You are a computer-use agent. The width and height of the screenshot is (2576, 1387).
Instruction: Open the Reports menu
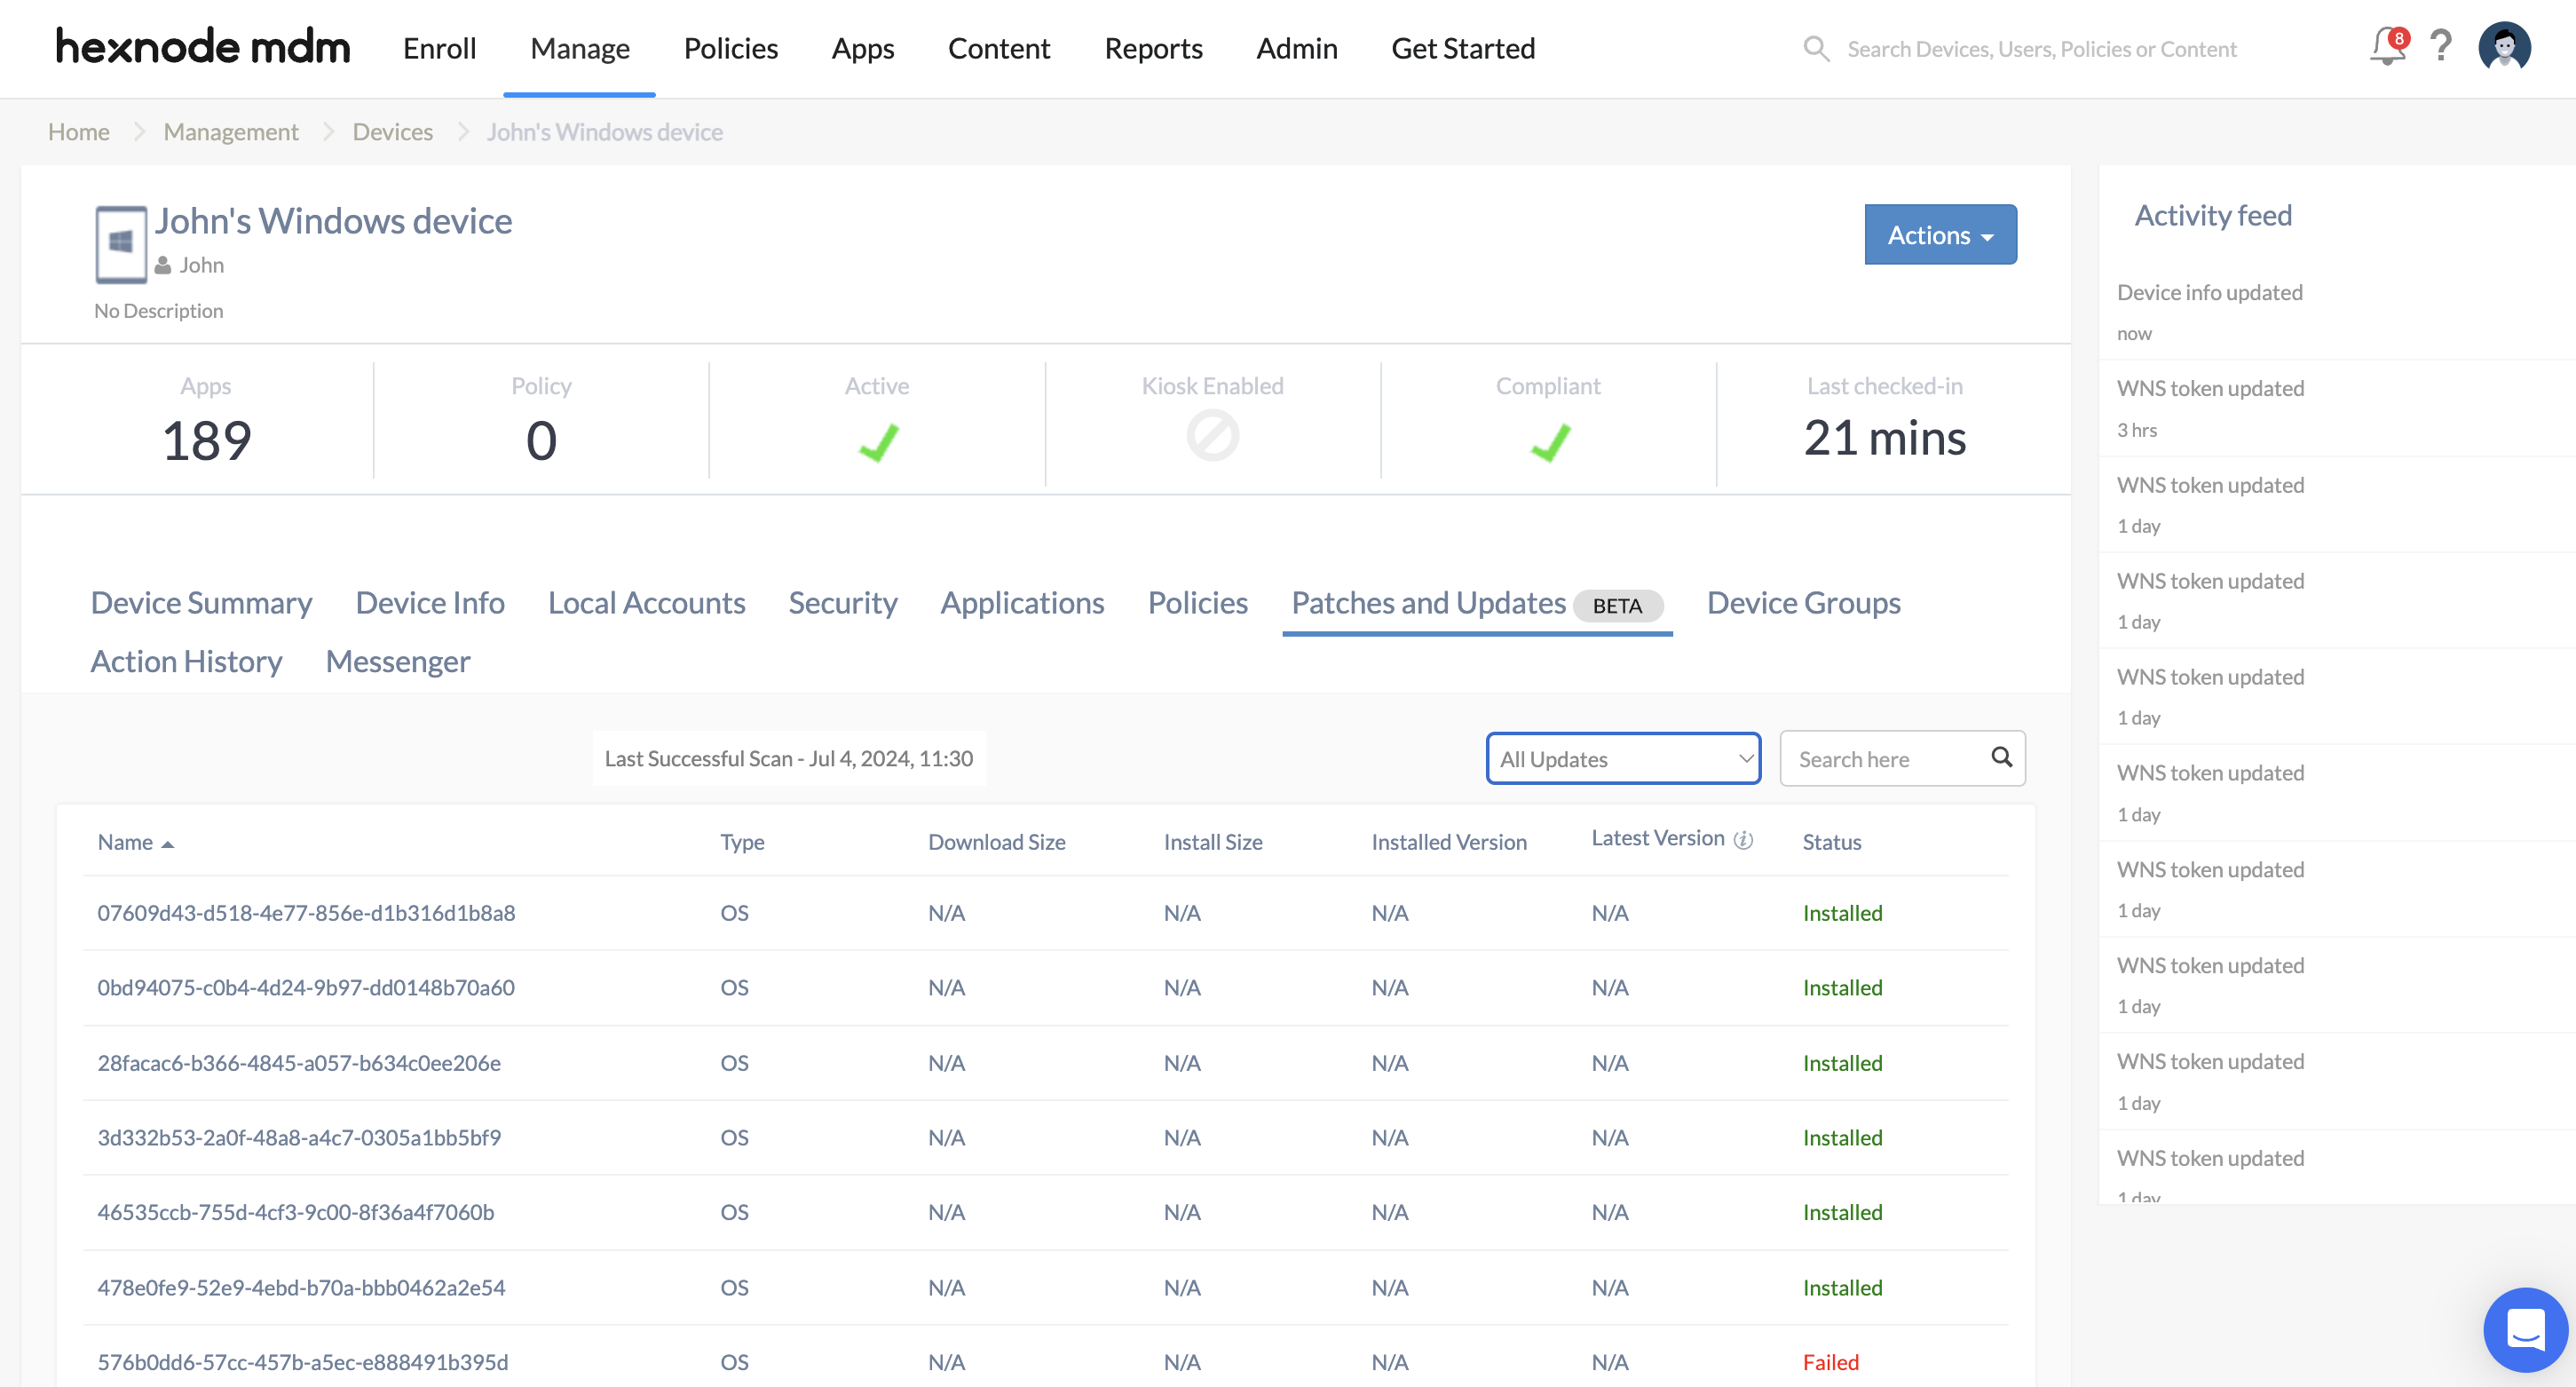(1153, 48)
